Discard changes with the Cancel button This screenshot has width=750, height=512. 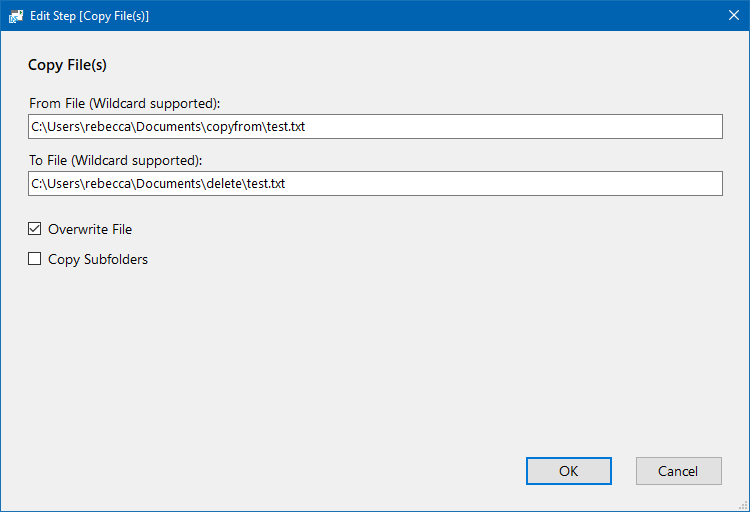[x=678, y=471]
